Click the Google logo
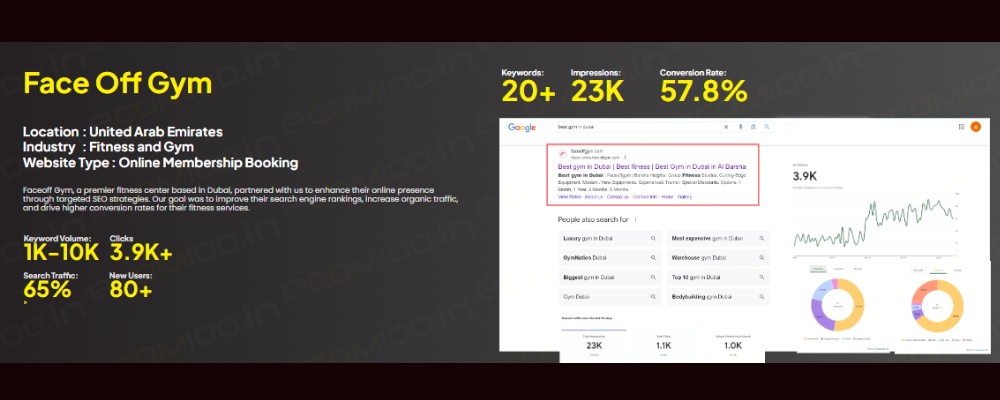The height and width of the screenshot is (400, 1000). pos(522,127)
